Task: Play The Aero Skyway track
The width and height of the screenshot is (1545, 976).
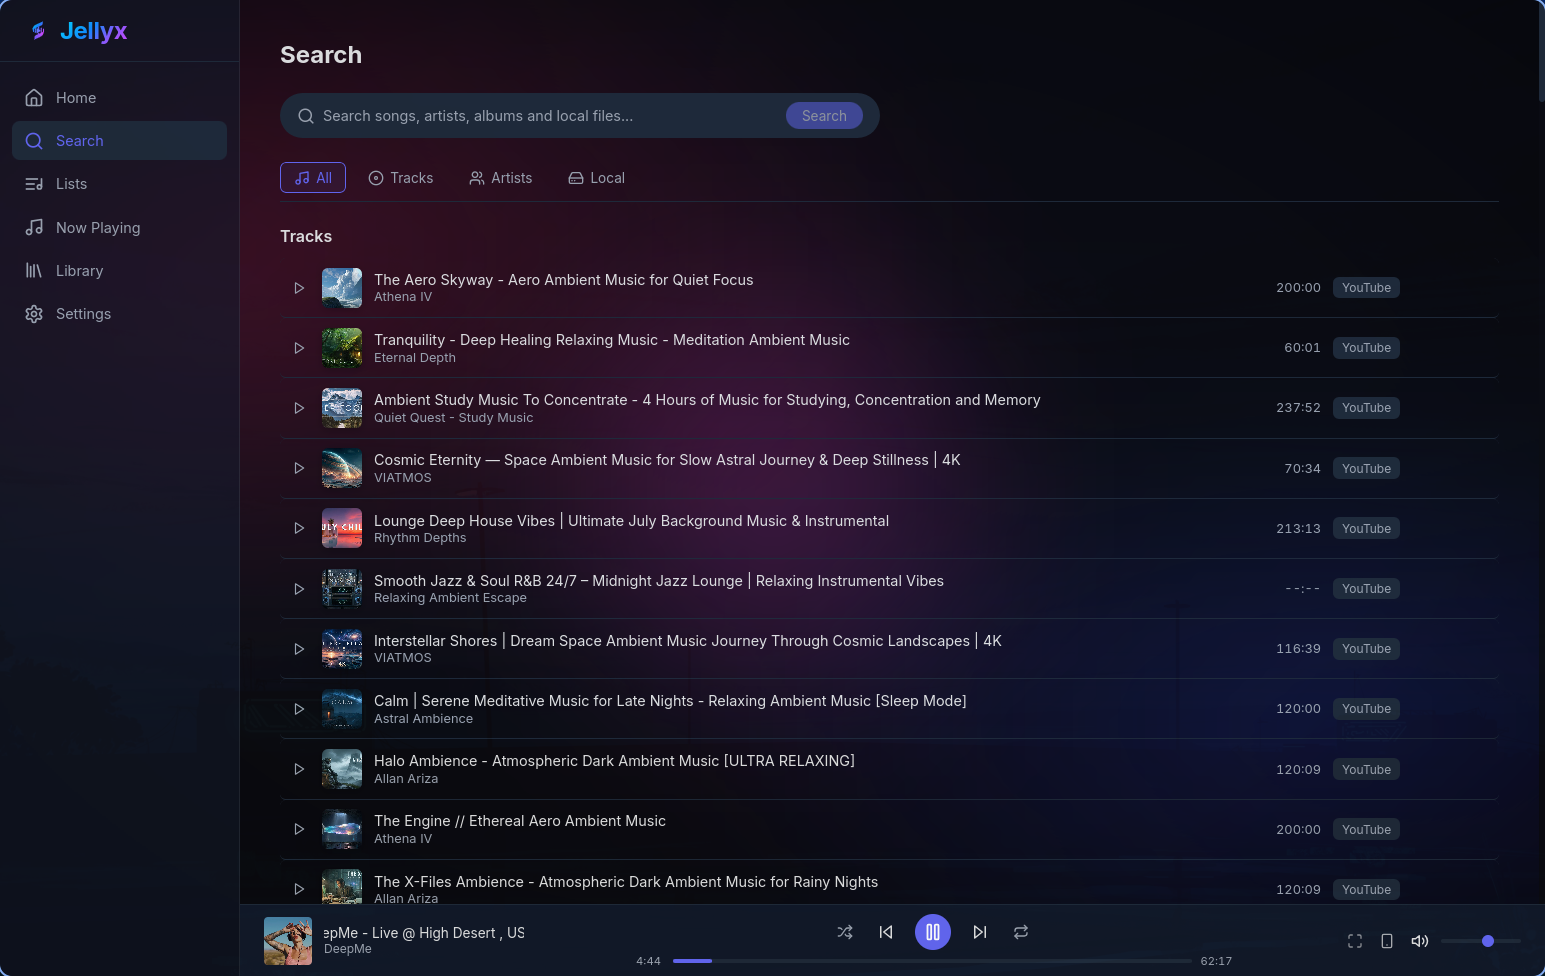Action: (299, 288)
